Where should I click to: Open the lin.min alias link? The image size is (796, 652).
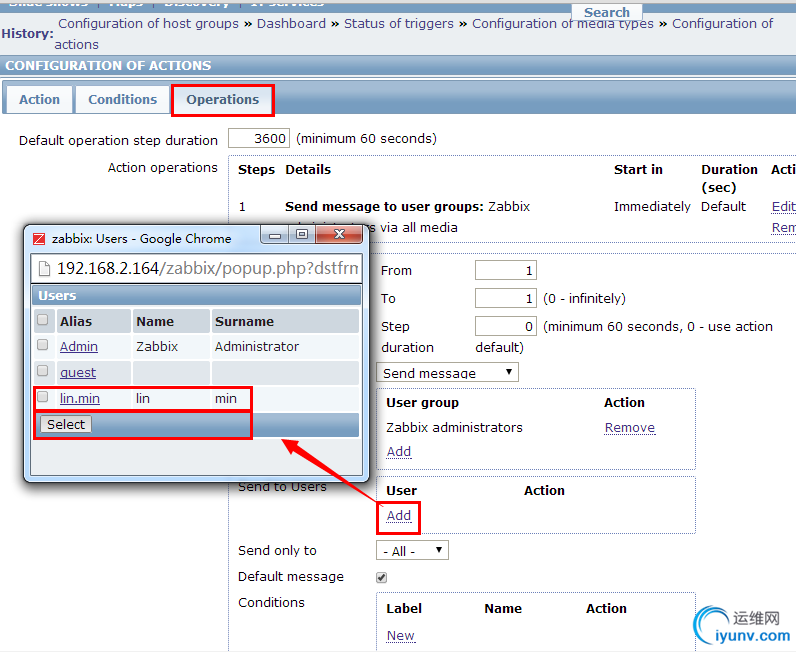coord(80,399)
